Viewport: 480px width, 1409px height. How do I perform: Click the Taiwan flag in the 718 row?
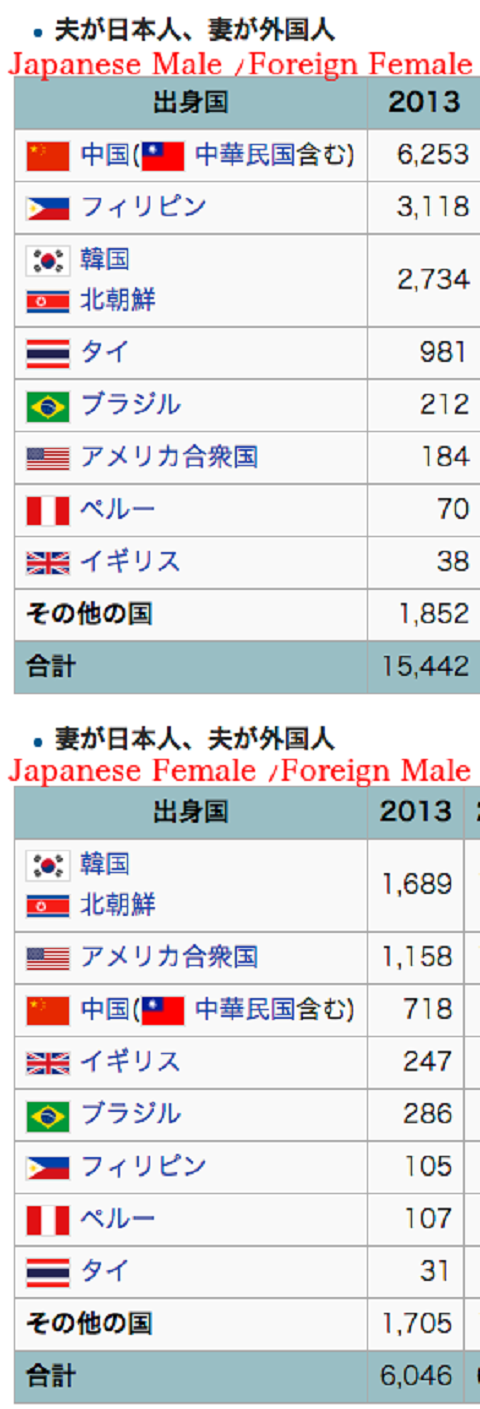163,1010
